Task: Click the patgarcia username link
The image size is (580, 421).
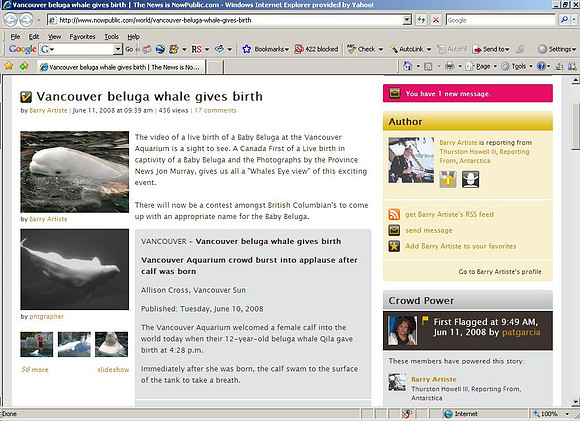Action: pyautogui.click(x=521, y=332)
